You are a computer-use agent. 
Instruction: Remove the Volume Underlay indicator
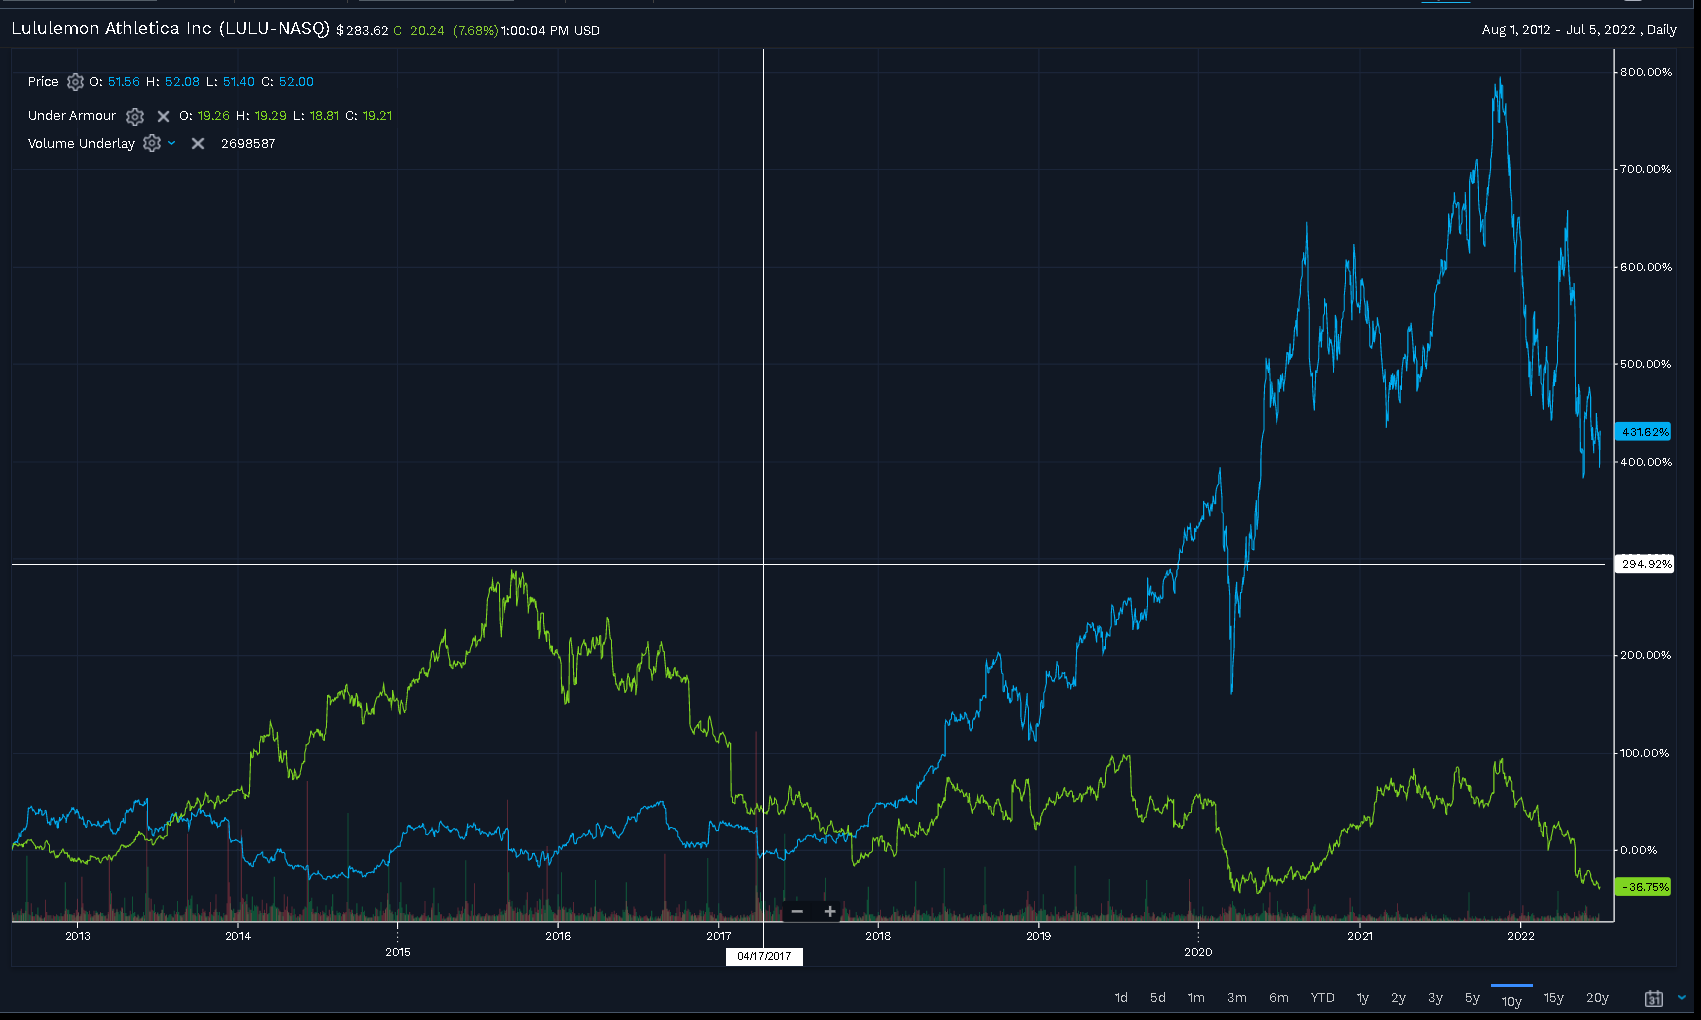[198, 144]
